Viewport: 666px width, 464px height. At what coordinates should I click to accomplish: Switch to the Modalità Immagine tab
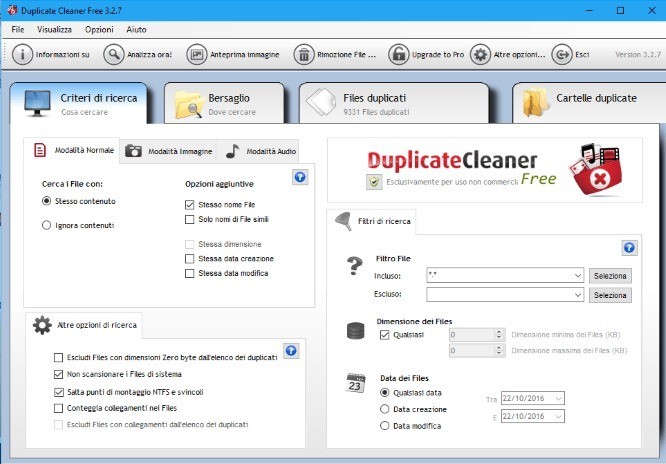point(169,151)
